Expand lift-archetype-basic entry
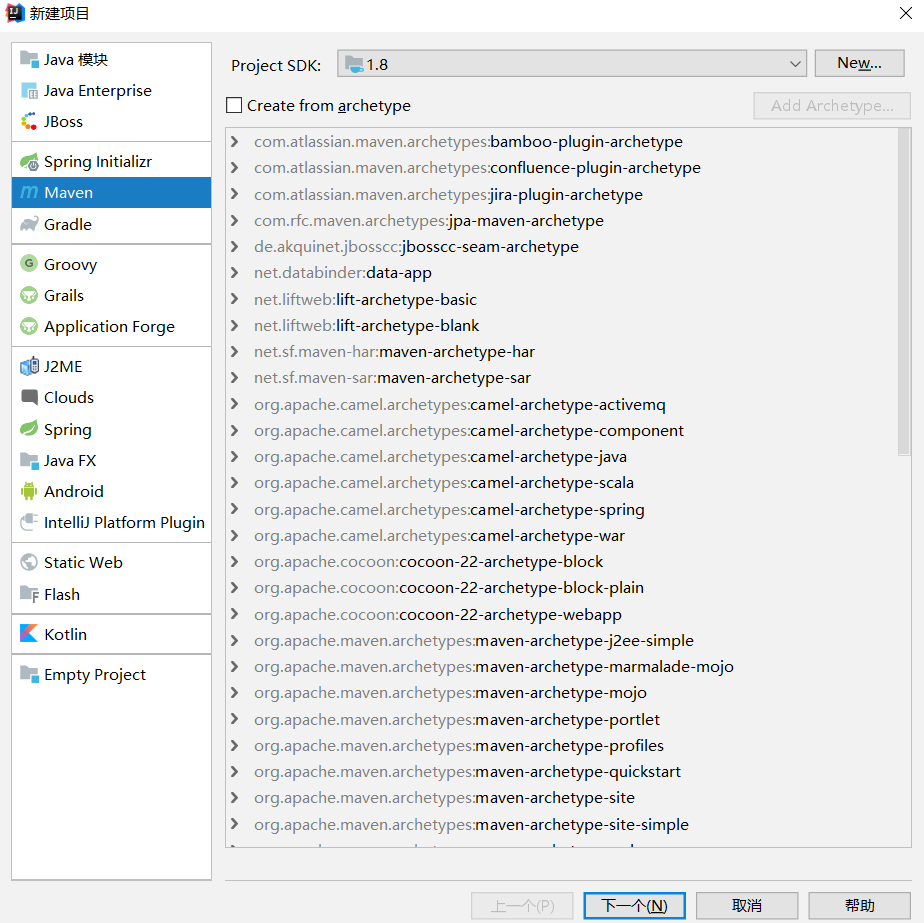 click(235, 299)
